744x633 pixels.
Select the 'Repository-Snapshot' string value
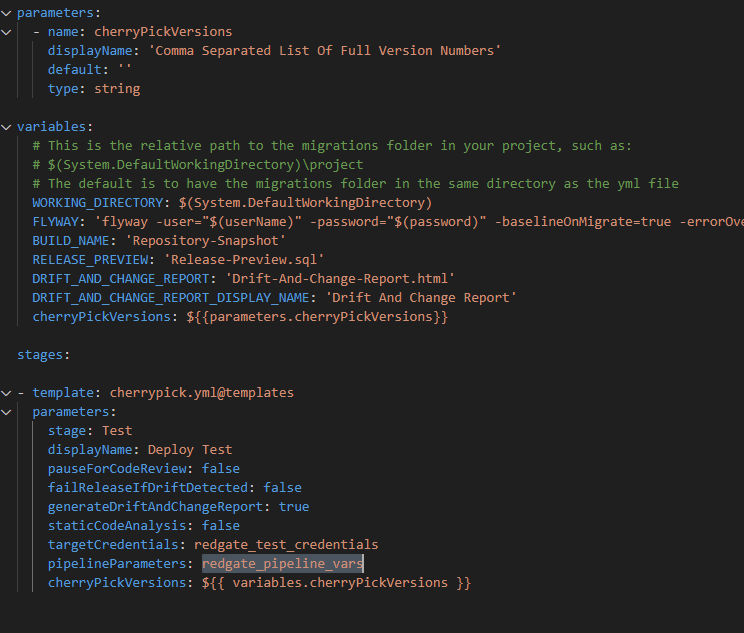point(205,241)
